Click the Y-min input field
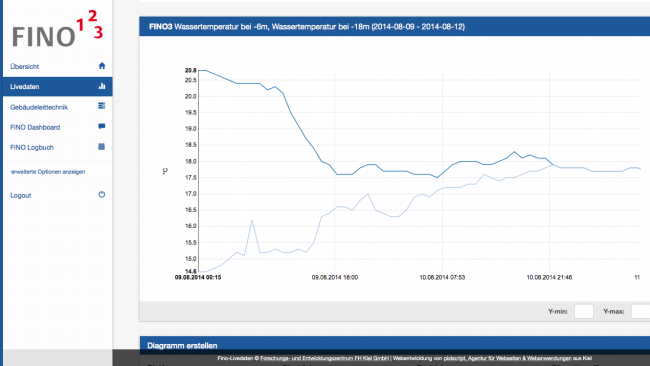The width and height of the screenshot is (650, 366). pos(584,311)
